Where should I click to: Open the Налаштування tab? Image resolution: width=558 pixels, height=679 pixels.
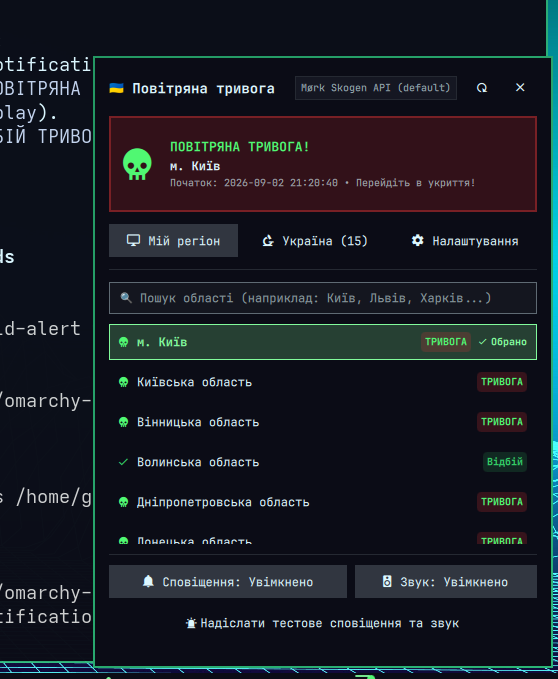click(x=464, y=240)
